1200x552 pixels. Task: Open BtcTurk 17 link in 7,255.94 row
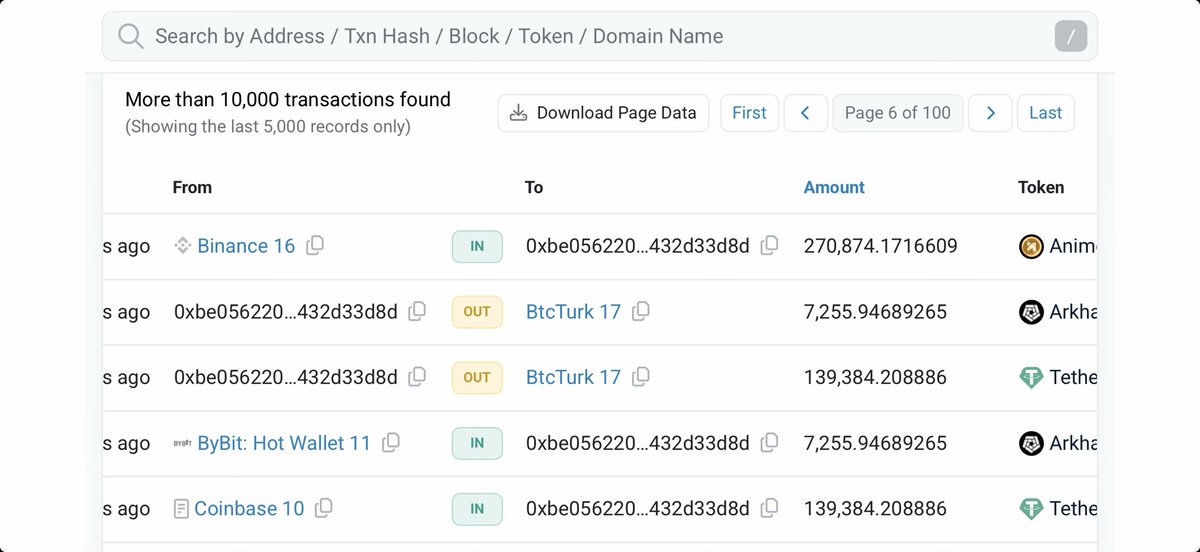coord(573,312)
